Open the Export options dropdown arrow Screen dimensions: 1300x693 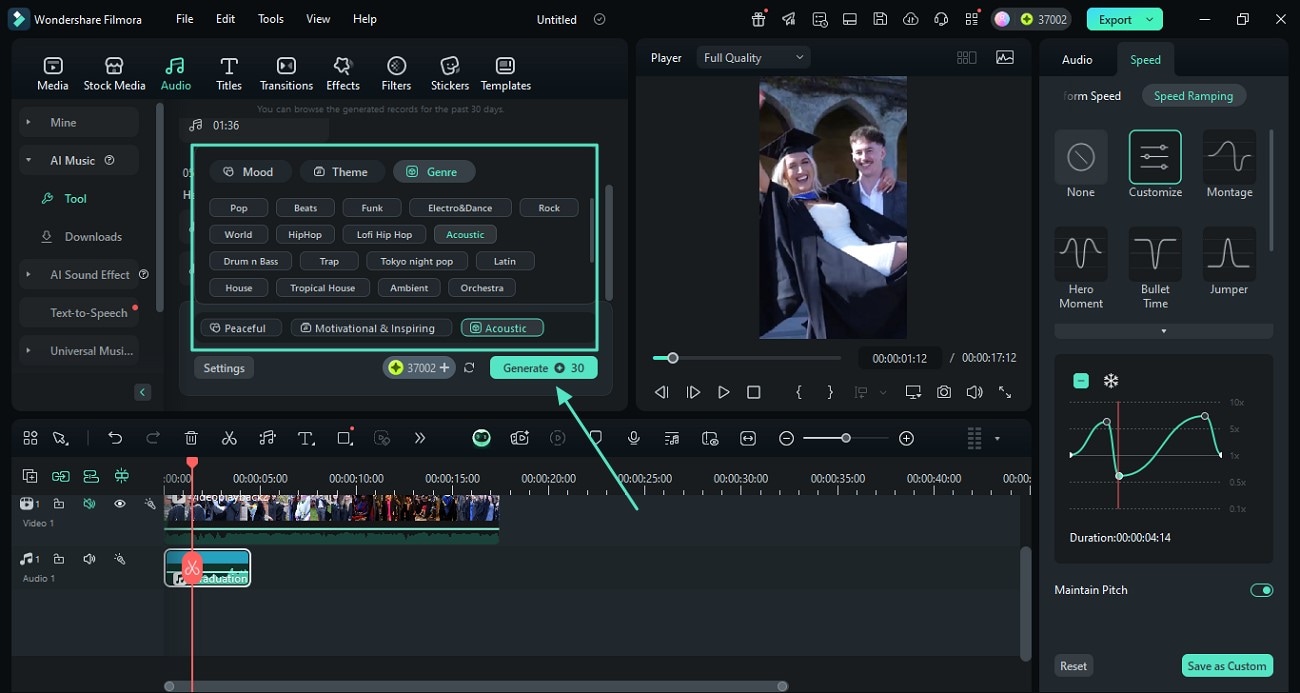1150,19
